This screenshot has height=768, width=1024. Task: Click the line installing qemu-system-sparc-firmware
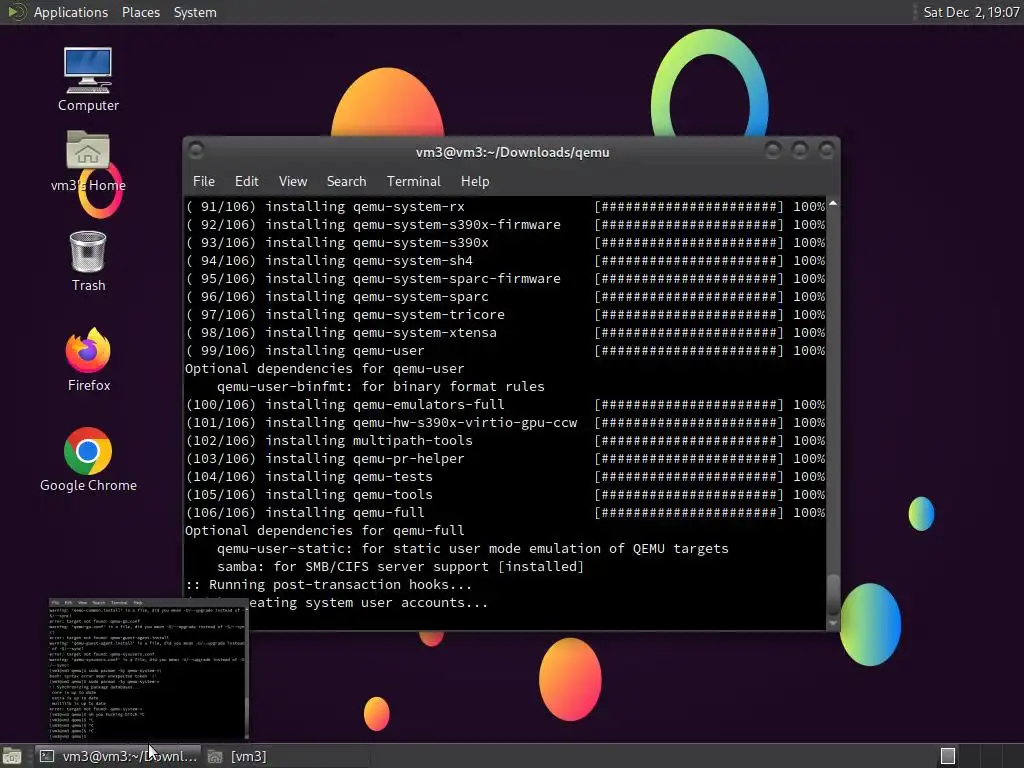pos(505,279)
